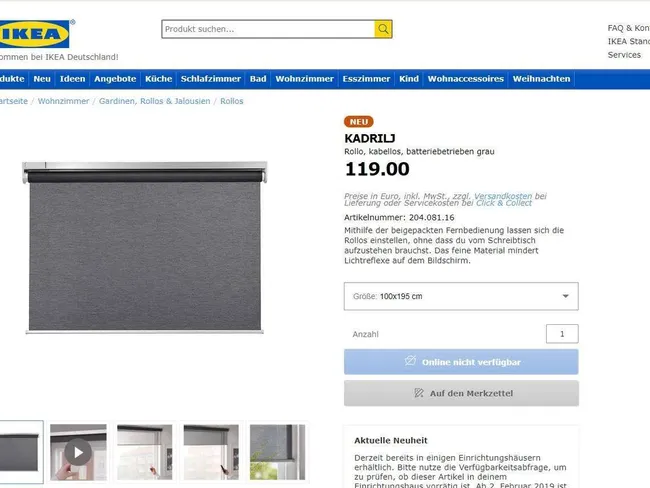Open the Schlafzimmer menu
Viewport: 650px width, 488px height.
pyautogui.click(x=211, y=79)
